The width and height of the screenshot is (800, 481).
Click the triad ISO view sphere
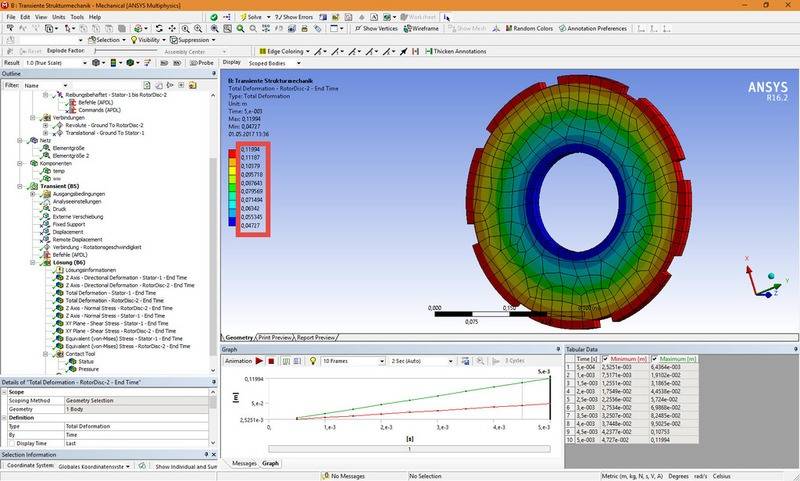[x=771, y=276]
